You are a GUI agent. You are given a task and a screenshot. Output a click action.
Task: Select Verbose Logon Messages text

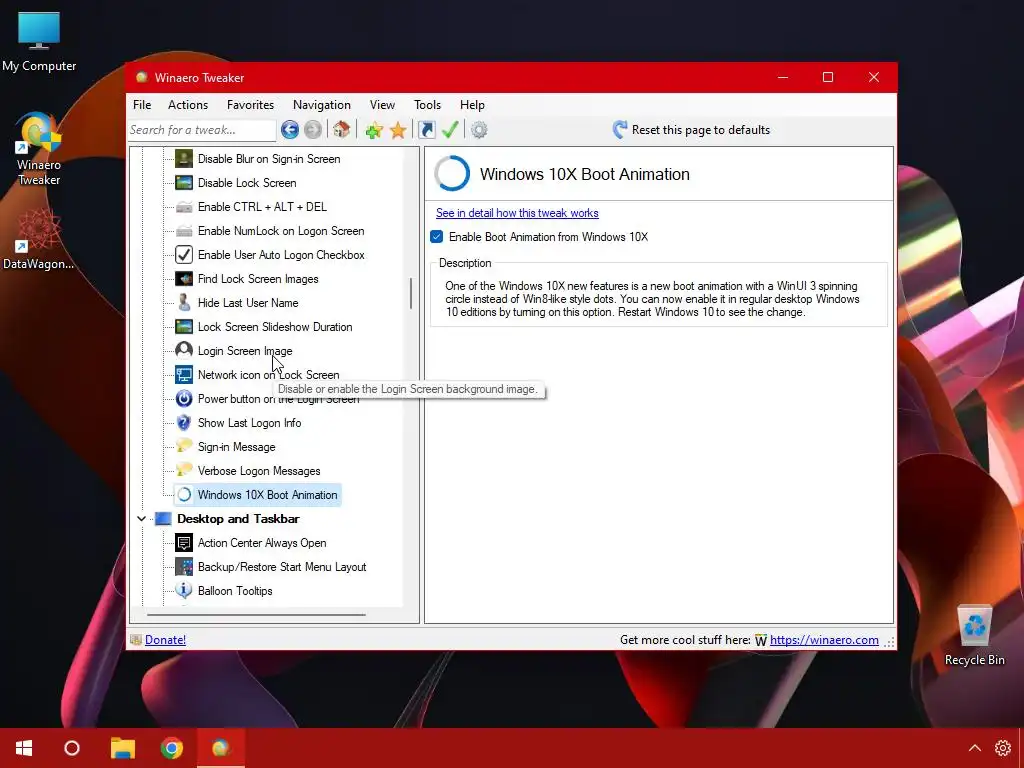[259, 471]
